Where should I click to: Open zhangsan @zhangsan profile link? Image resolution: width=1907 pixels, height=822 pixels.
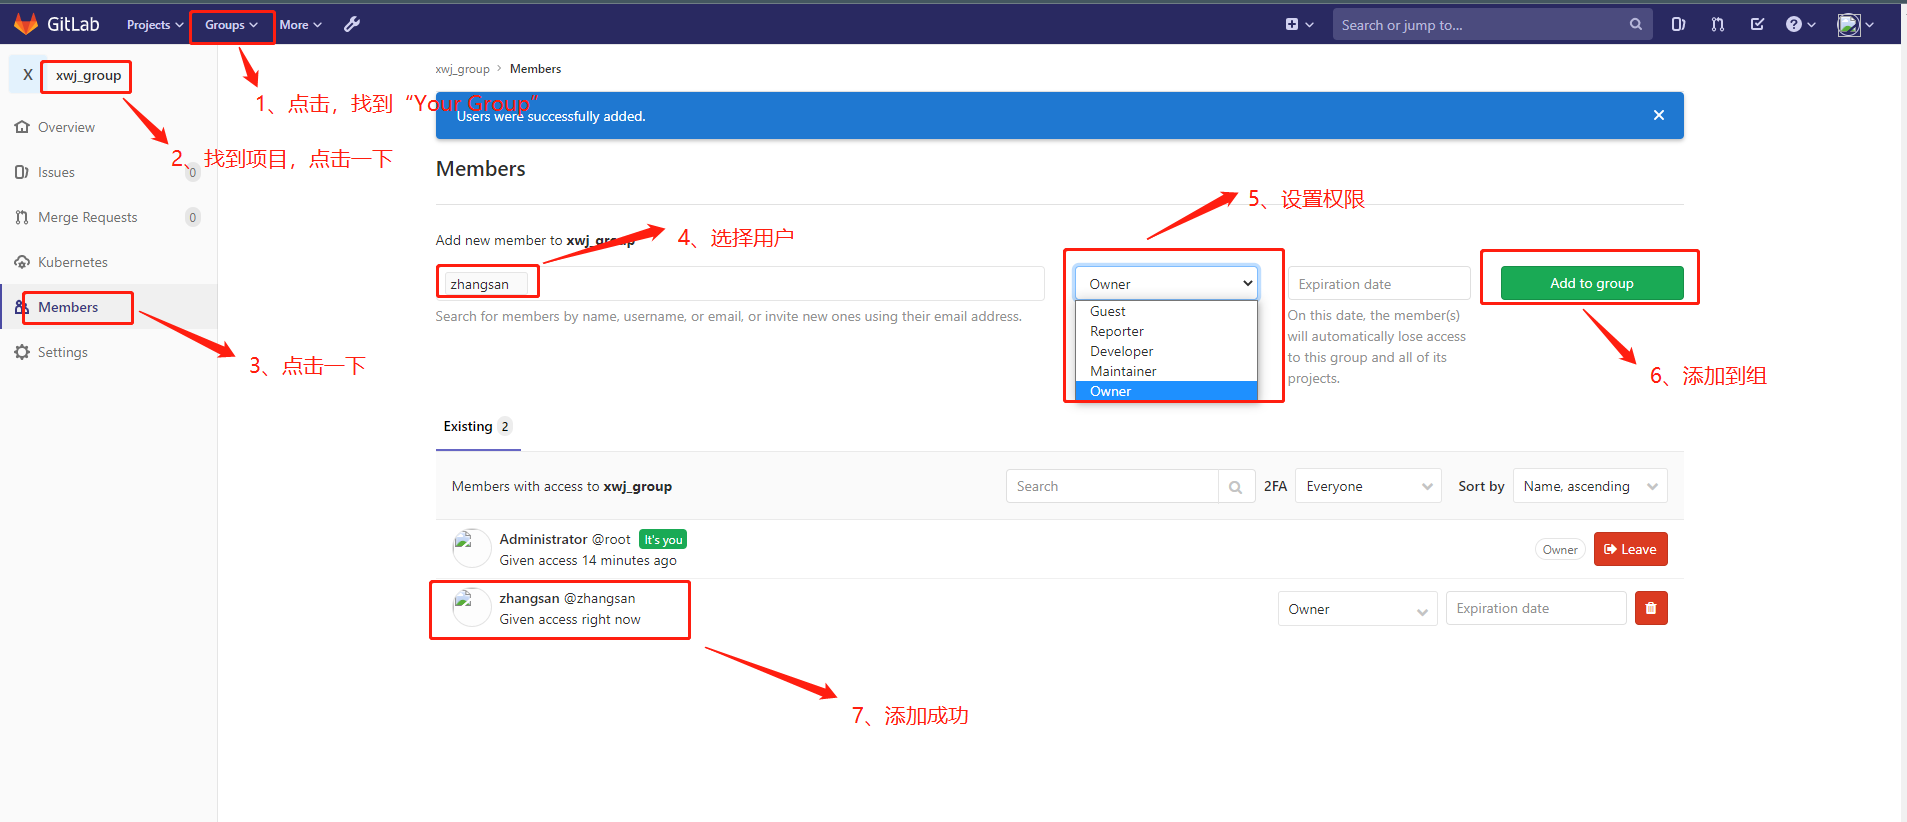[x=567, y=598]
